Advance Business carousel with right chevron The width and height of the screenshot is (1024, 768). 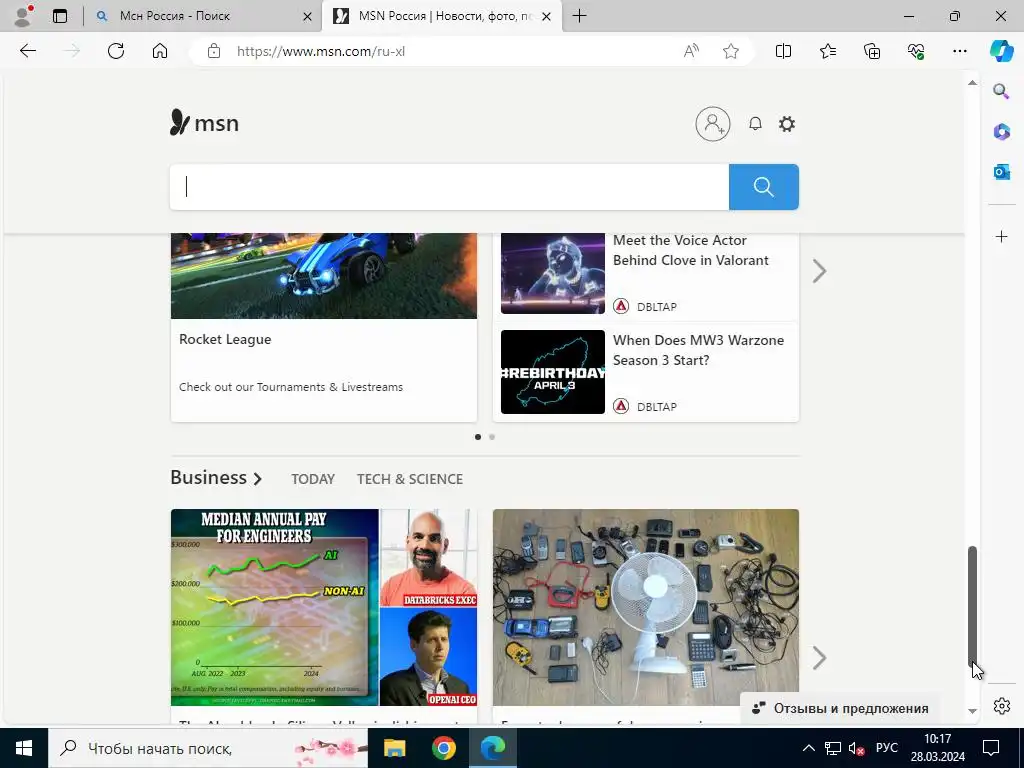click(819, 658)
